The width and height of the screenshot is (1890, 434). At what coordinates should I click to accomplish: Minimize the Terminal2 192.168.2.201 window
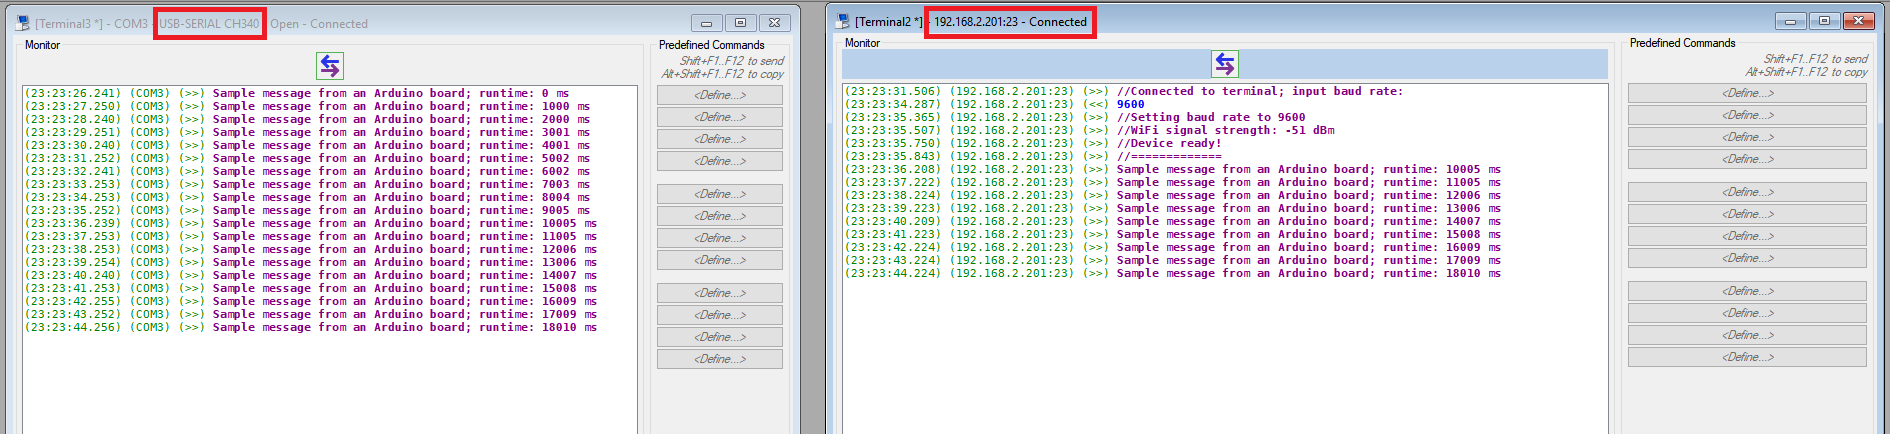click(1790, 21)
